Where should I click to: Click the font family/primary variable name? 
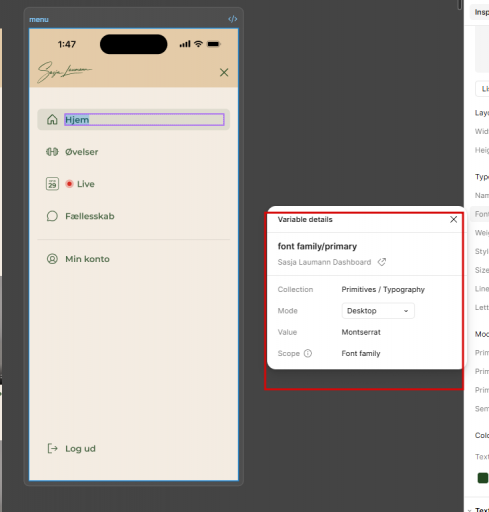click(x=317, y=246)
